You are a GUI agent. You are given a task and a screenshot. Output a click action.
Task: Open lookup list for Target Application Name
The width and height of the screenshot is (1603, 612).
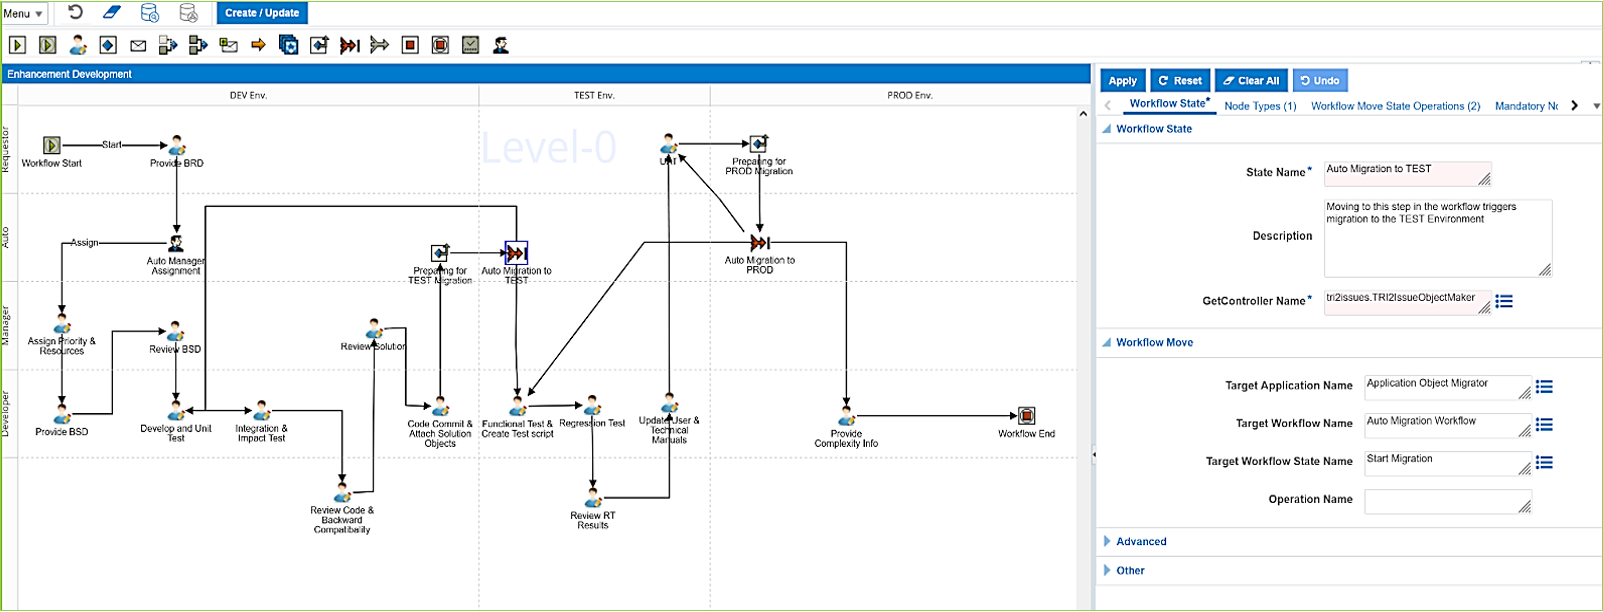coord(1544,387)
